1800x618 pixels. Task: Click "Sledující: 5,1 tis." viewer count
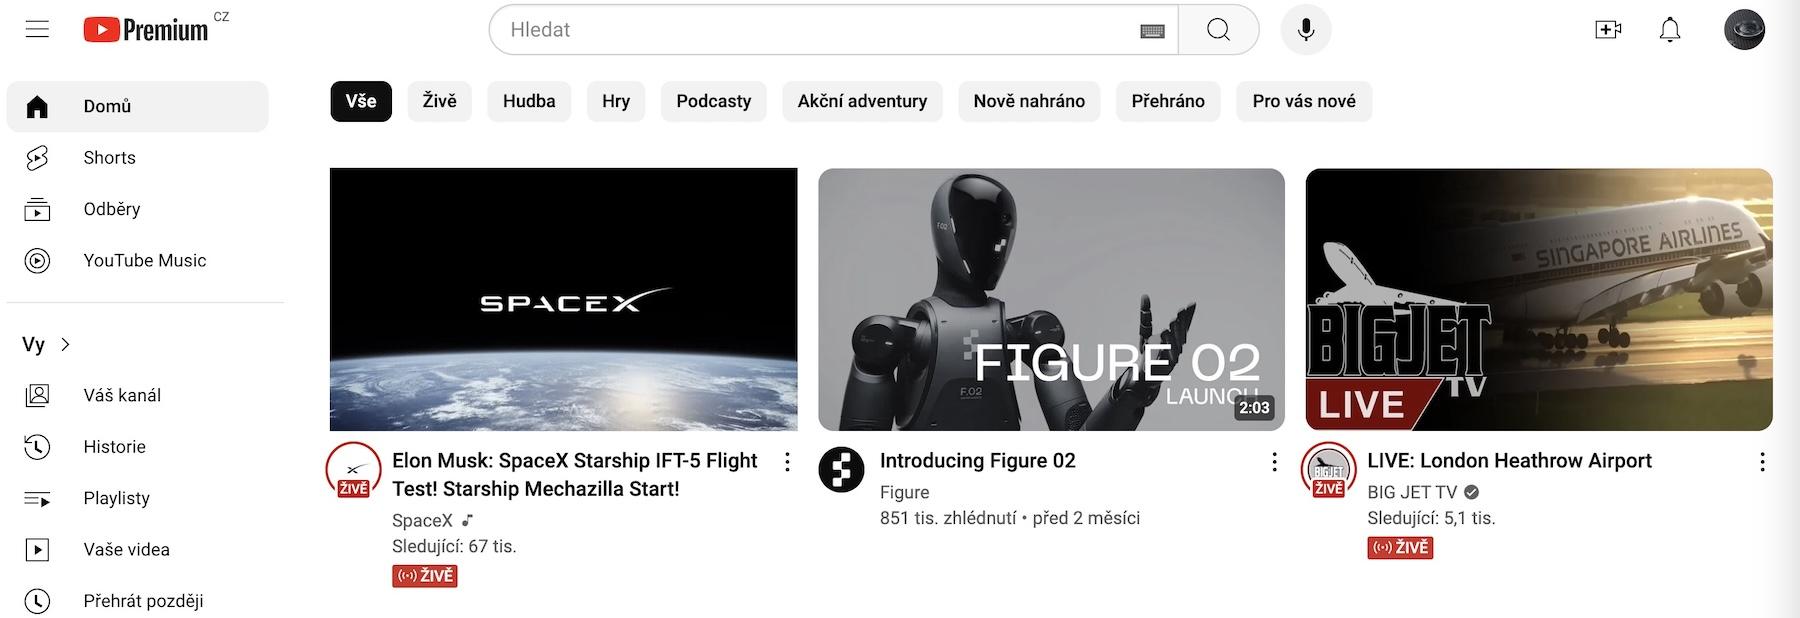click(x=1431, y=518)
